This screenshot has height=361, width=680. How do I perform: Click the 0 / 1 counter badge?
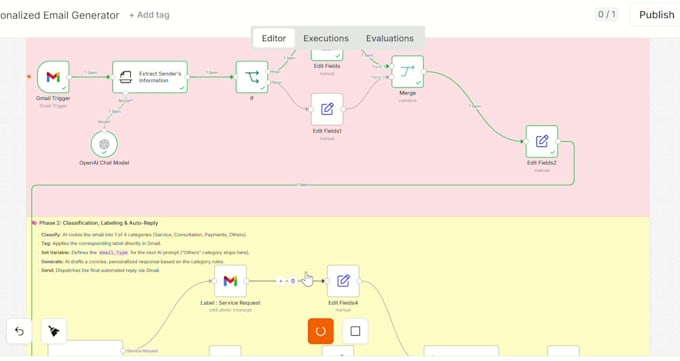606,14
